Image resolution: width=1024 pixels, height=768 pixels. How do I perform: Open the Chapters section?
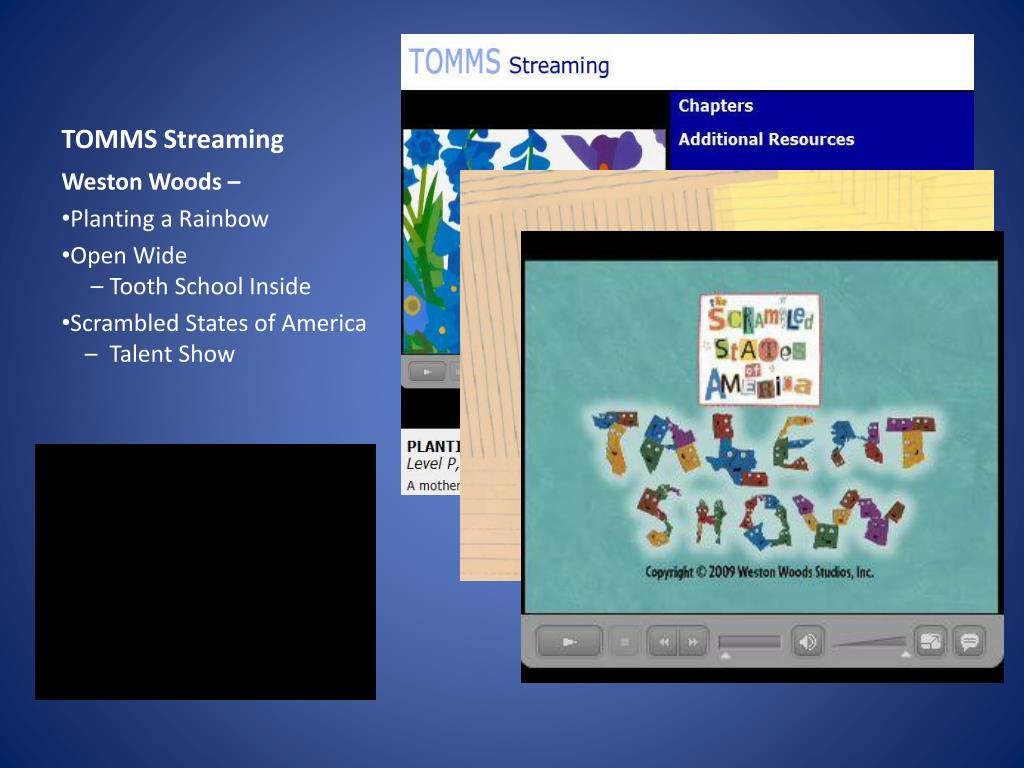pyautogui.click(x=716, y=106)
